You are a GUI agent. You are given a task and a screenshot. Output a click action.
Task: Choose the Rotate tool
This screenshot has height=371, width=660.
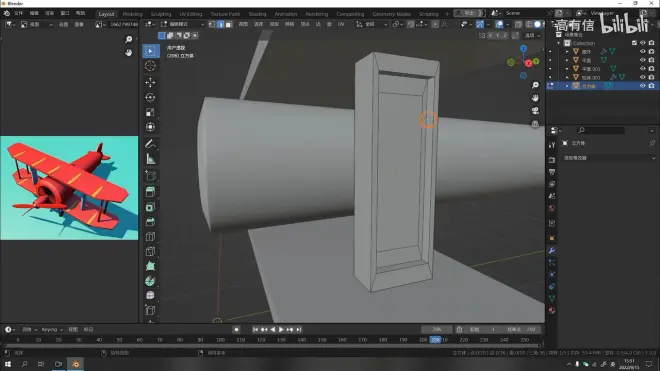tap(150, 97)
